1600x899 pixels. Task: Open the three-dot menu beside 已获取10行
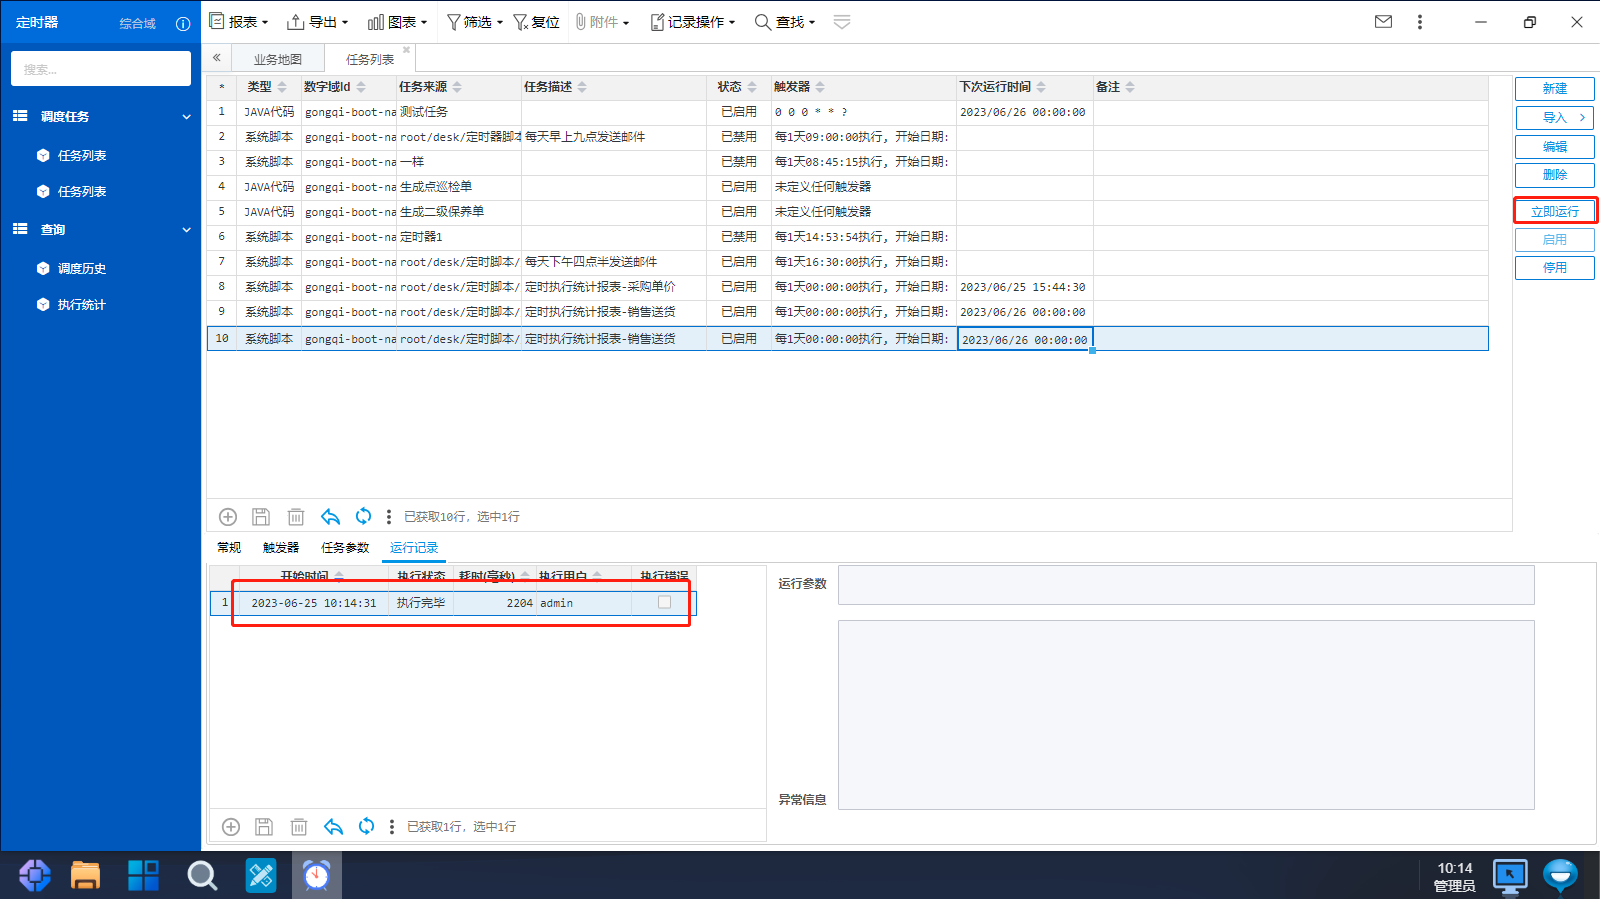coord(389,517)
